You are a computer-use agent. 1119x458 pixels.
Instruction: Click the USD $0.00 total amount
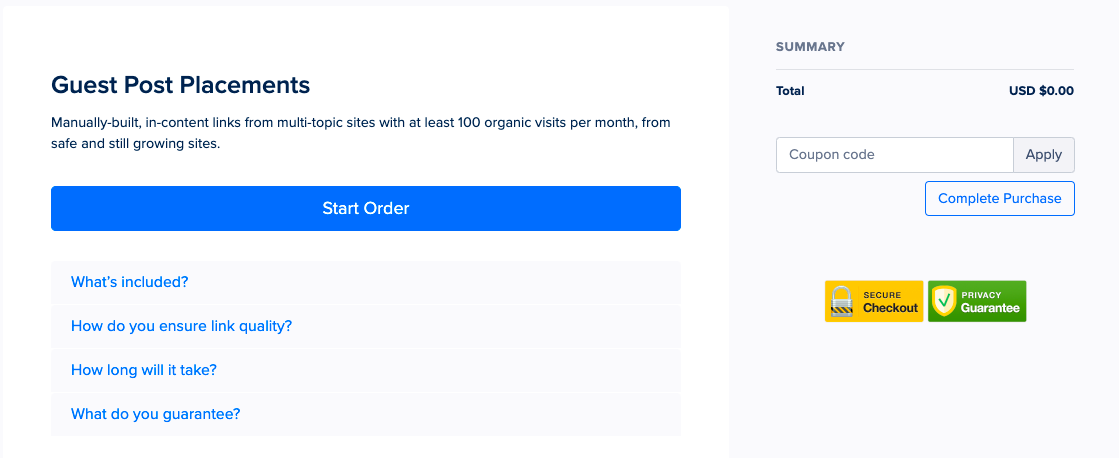(x=1041, y=91)
